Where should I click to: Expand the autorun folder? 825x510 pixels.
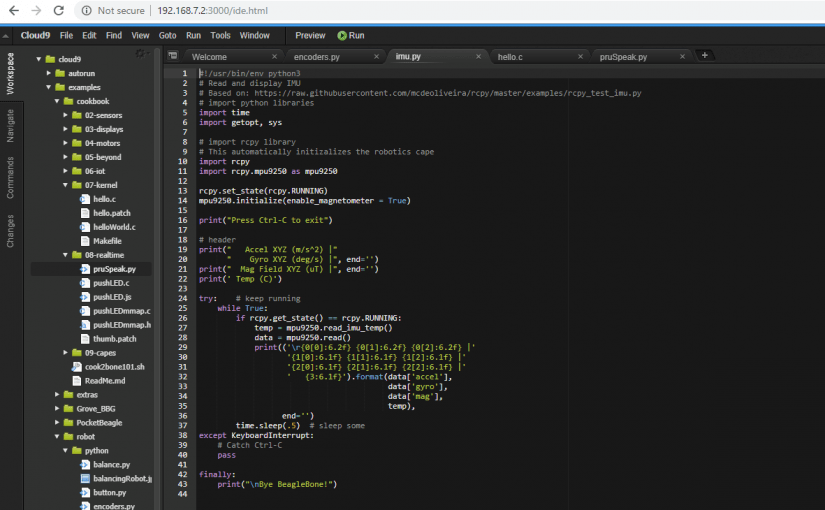tap(48, 73)
